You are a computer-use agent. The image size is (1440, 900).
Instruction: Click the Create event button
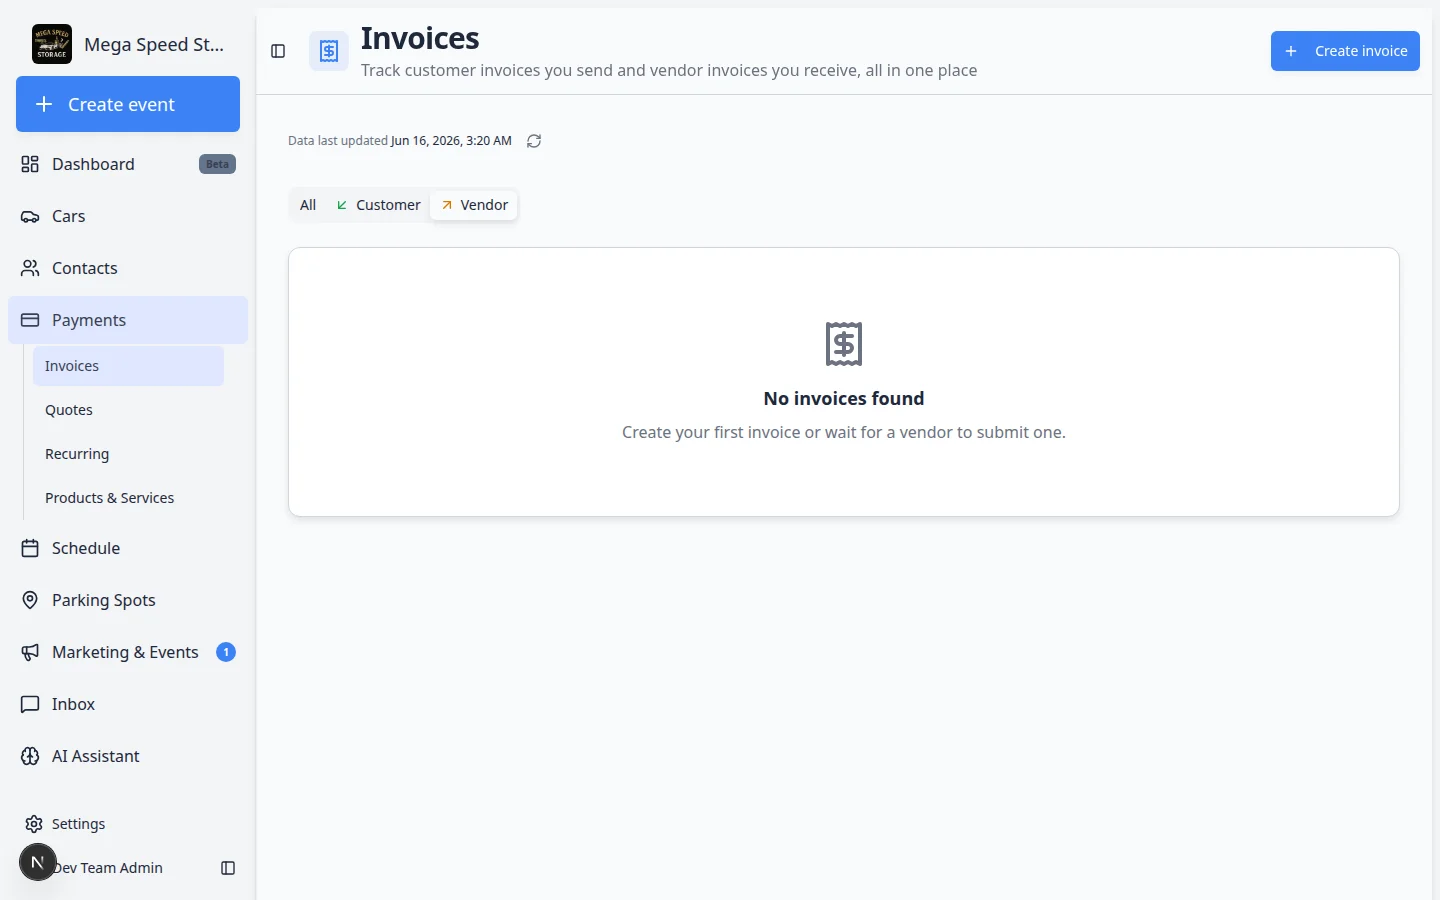[128, 104]
